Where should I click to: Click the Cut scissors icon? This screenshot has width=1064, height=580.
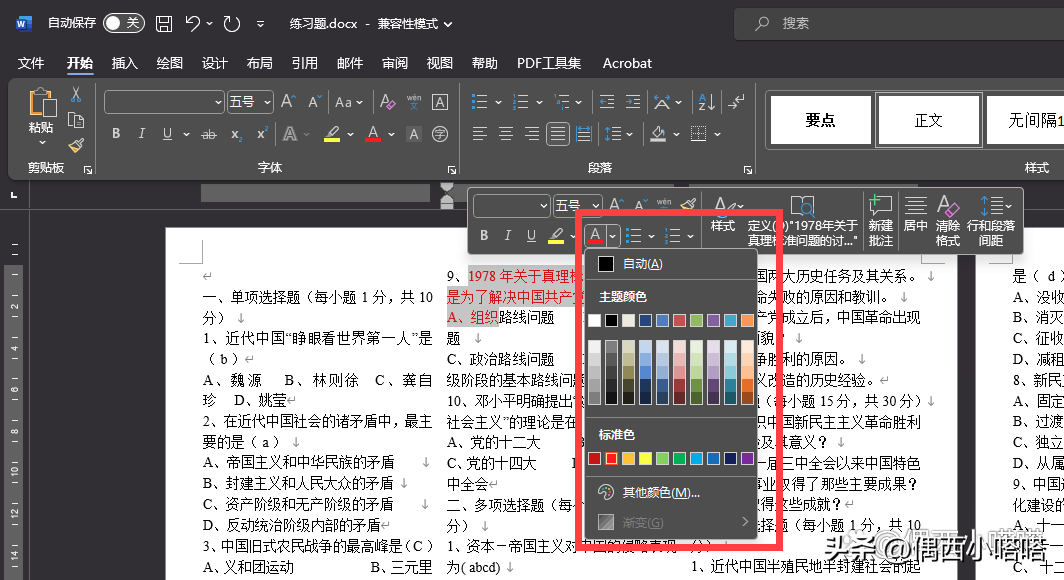76,95
